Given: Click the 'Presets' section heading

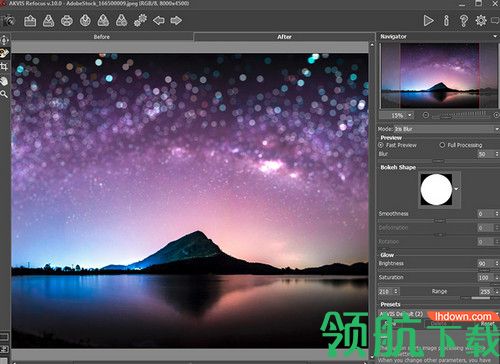Looking at the screenshot, I should (390, 304).
